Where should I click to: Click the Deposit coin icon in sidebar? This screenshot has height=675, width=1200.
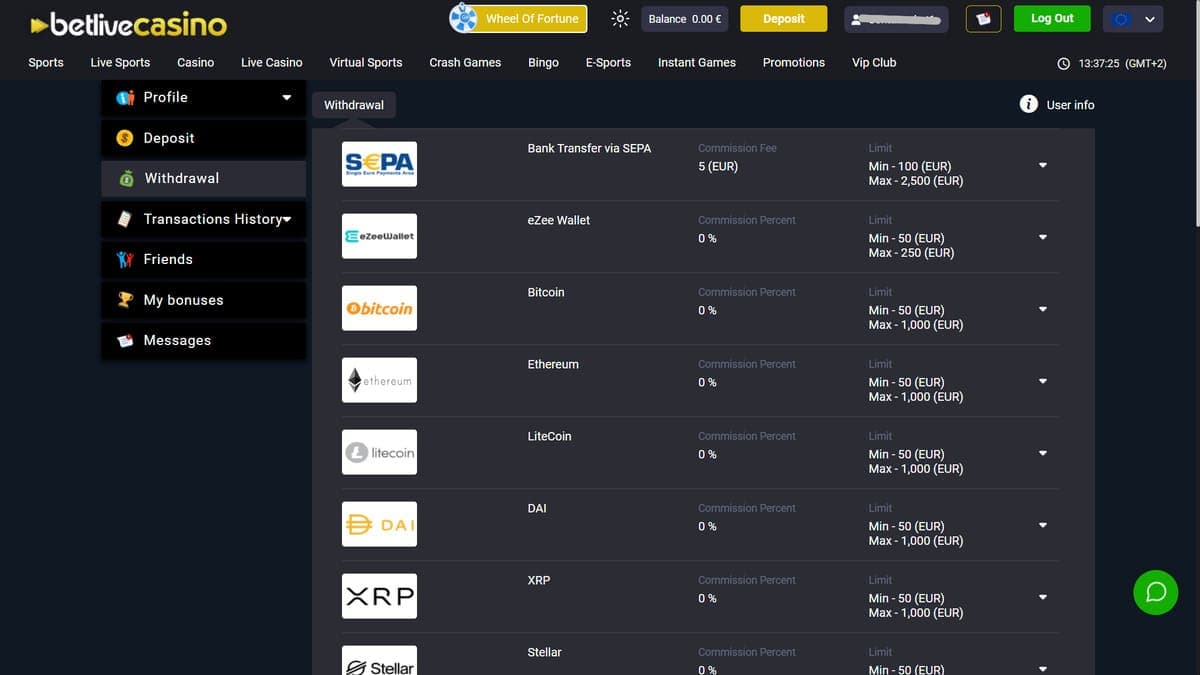[125, 138]
